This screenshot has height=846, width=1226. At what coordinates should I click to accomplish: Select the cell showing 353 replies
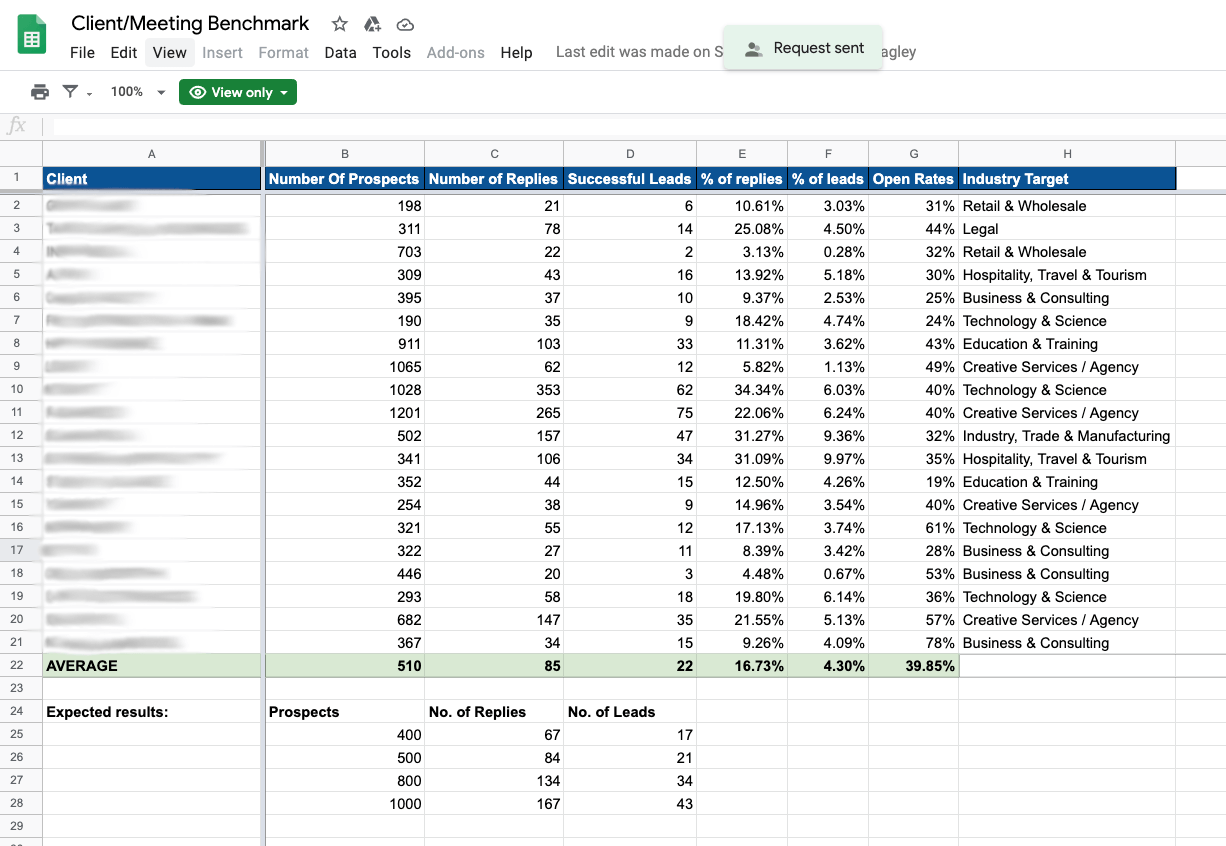494,390
